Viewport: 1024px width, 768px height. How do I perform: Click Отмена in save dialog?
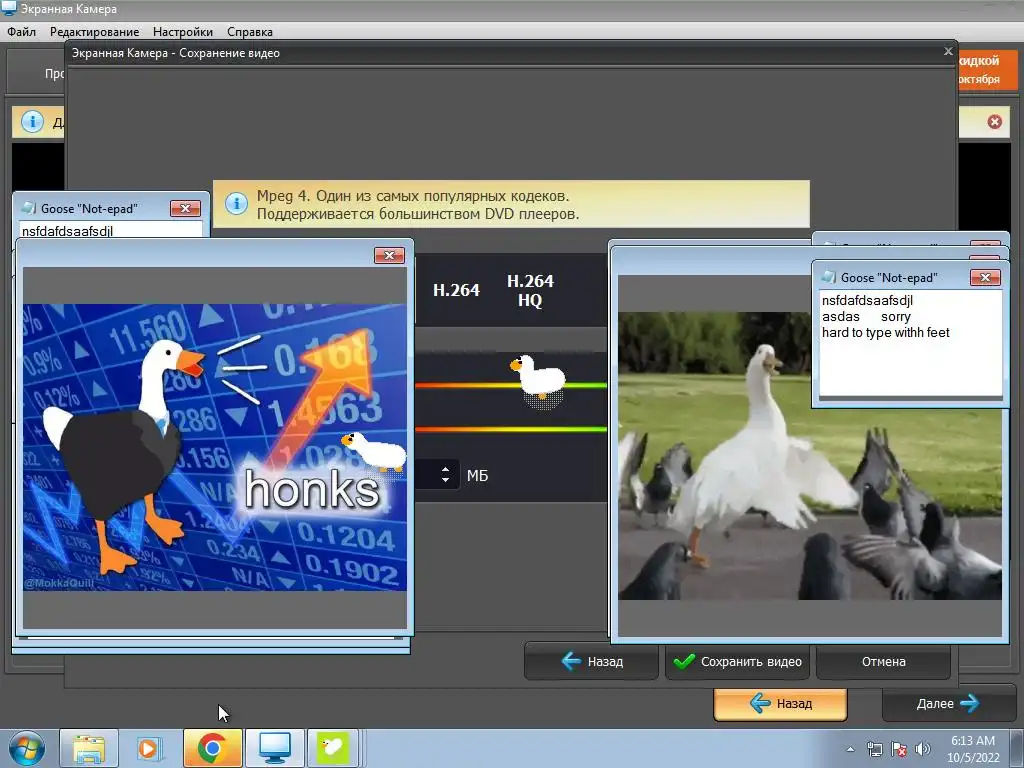click(883, 662)
